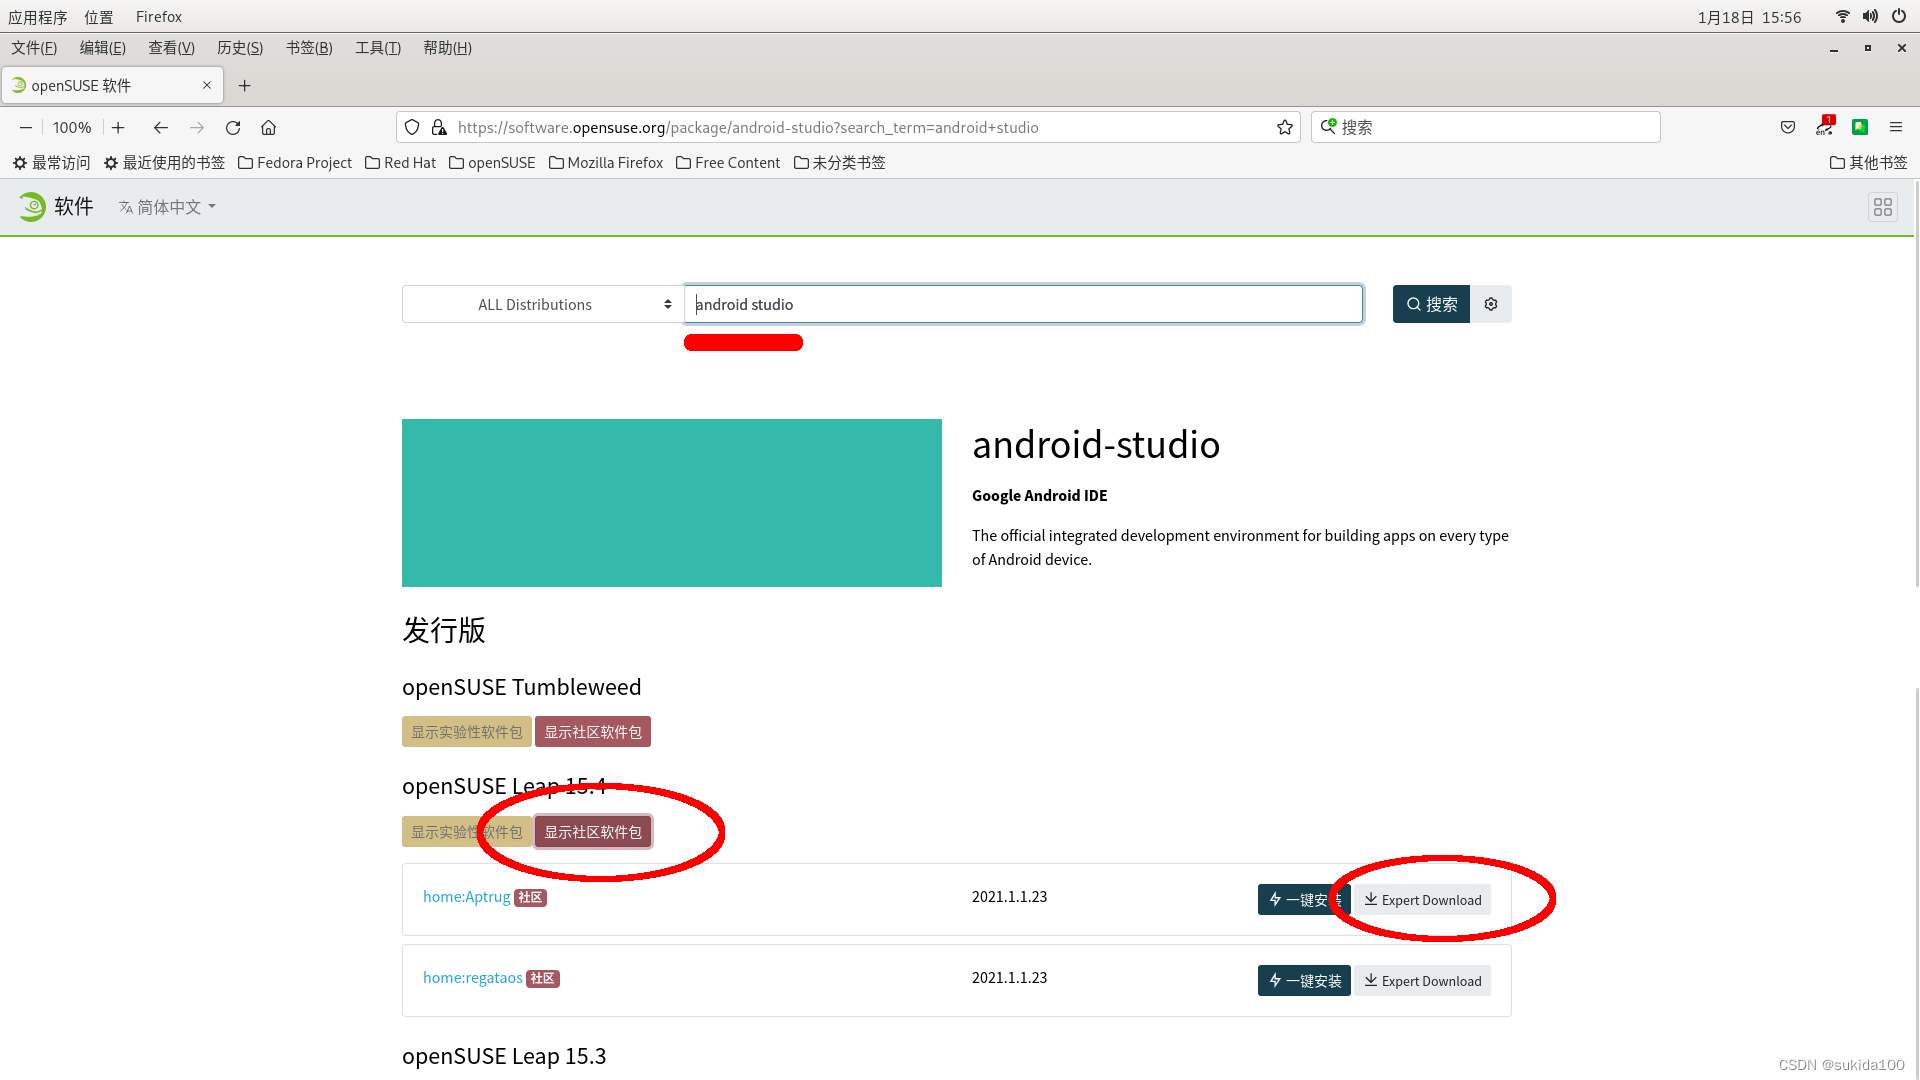This screenshot has width=1920, height=1080.
Task: Open the Fedora Project bookmark folder
Action: [294, 162]
